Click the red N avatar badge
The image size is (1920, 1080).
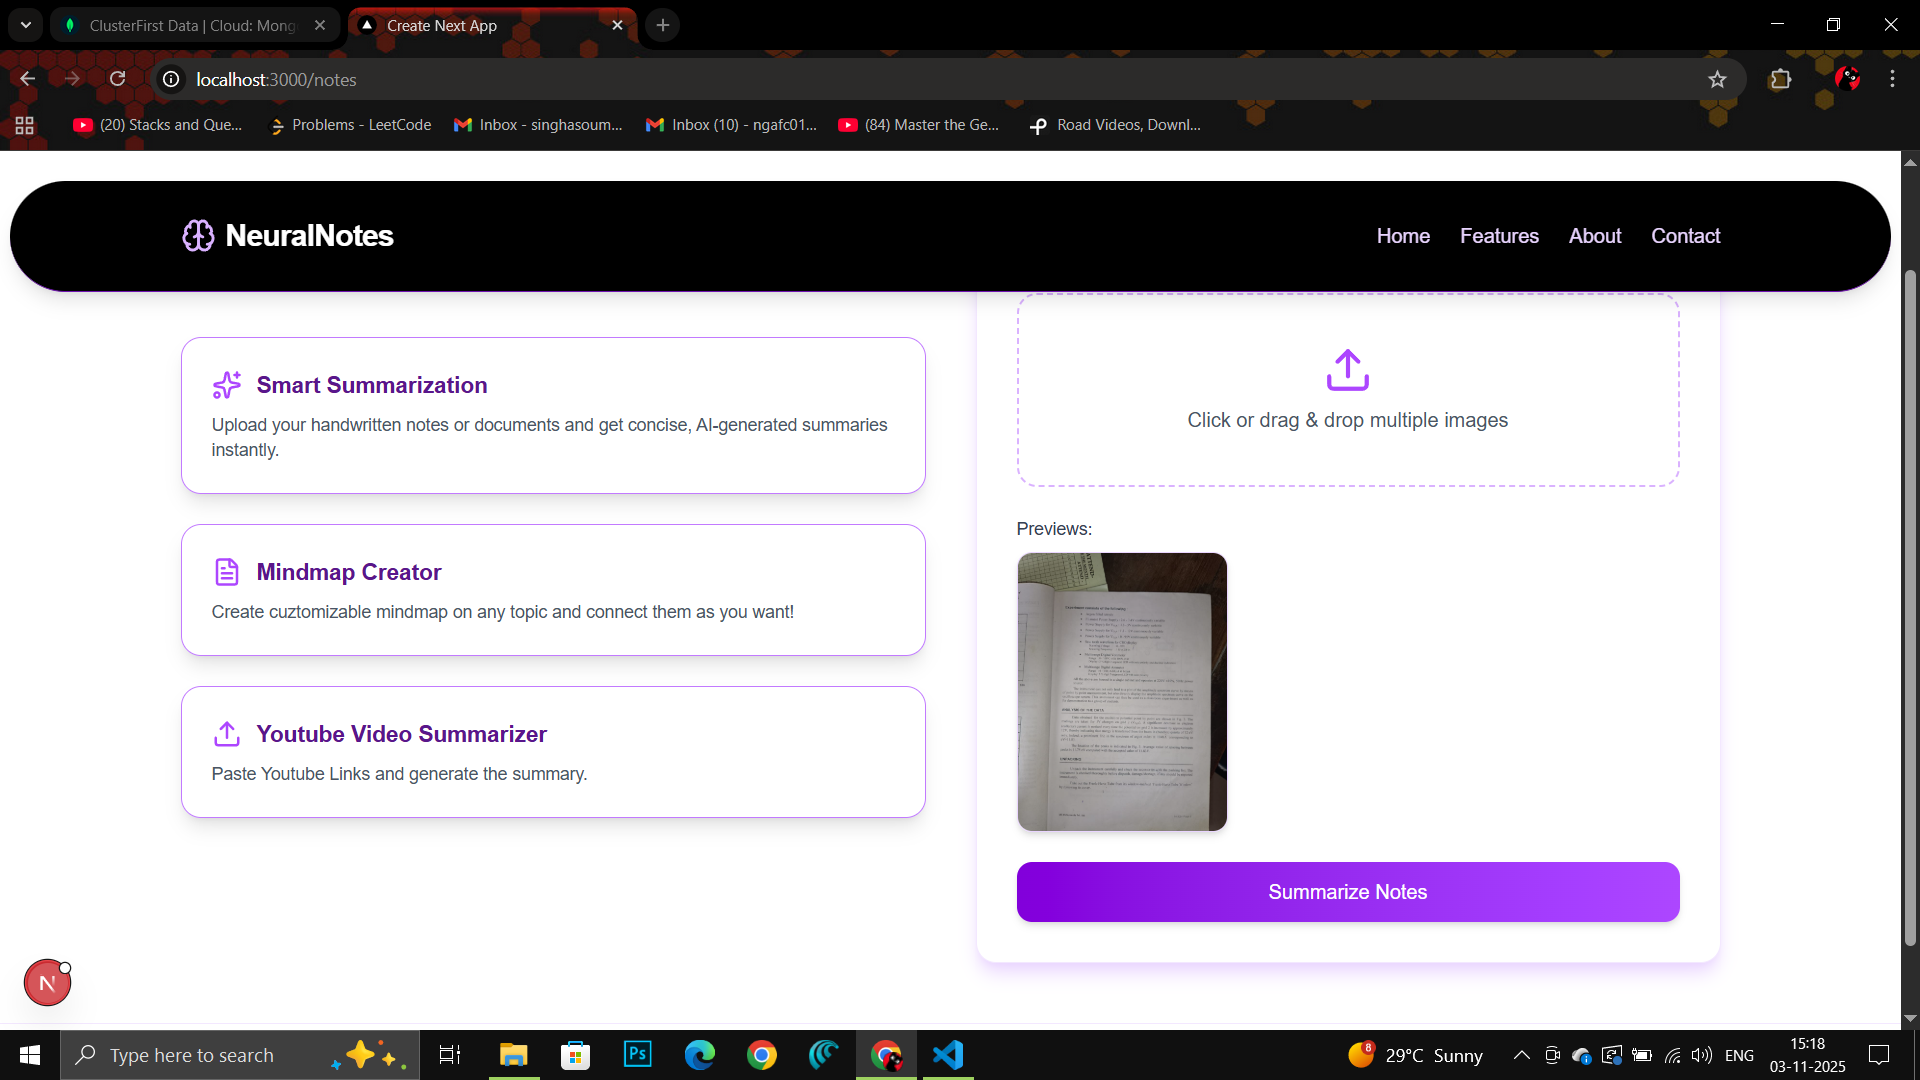(47, 983)
